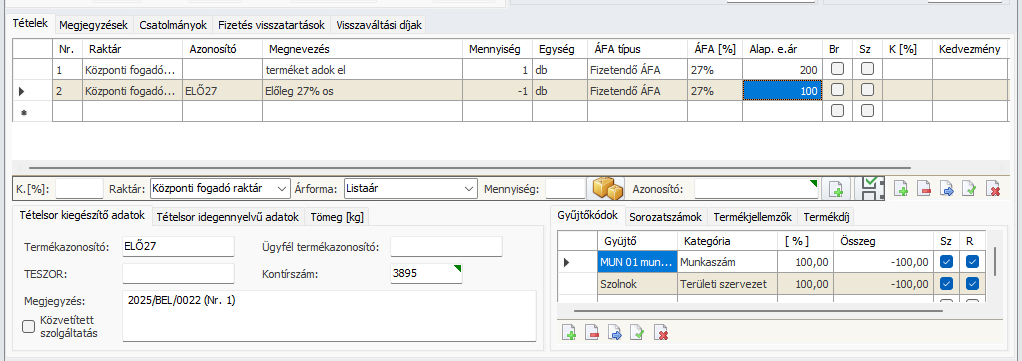Select the Tételsor kiegészítő adatok tab
Screen dimensions: 1022x361
pos(81,216)
